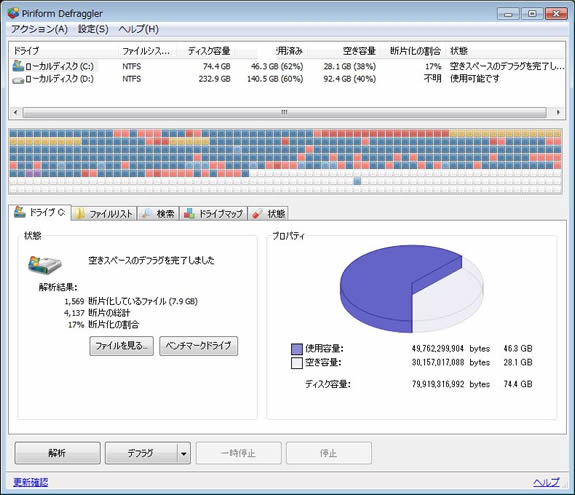The height and width of the screenshot is (495, 575).
Task: Click the 解析 button
Action: pos(57,453)
